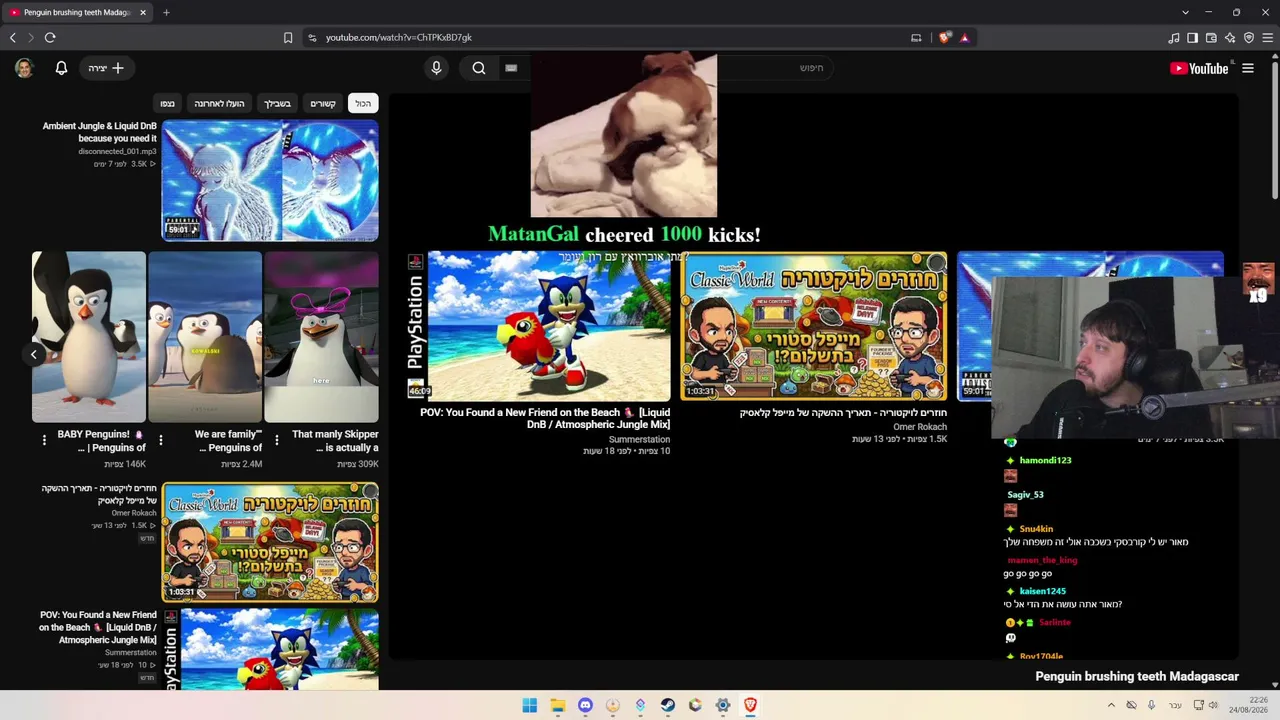
Task: Switch the עבר keyboard language indicator
Action: coord(1175,705)
